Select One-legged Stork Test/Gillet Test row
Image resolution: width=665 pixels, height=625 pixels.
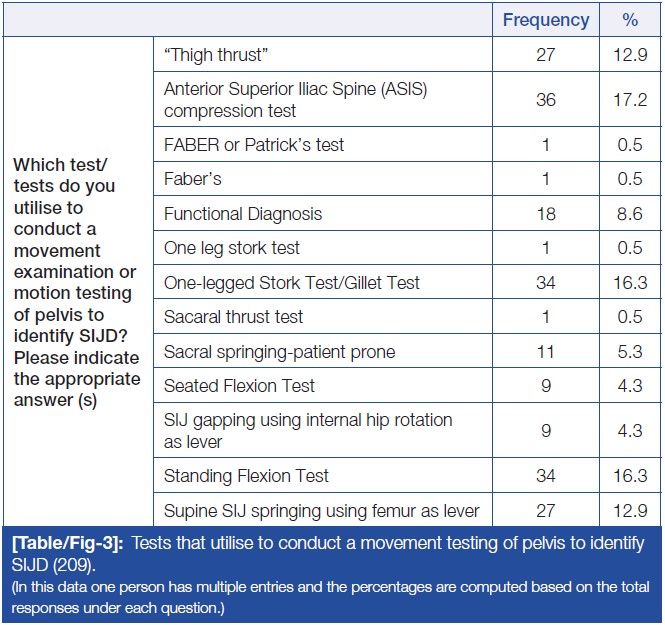pos(292,283)
